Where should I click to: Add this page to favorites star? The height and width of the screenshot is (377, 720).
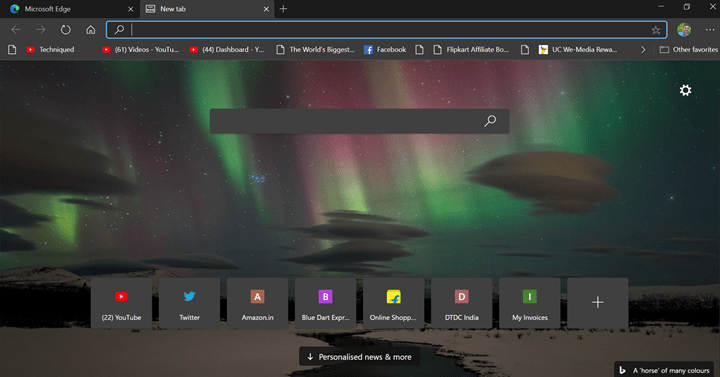tap(656, 30)
